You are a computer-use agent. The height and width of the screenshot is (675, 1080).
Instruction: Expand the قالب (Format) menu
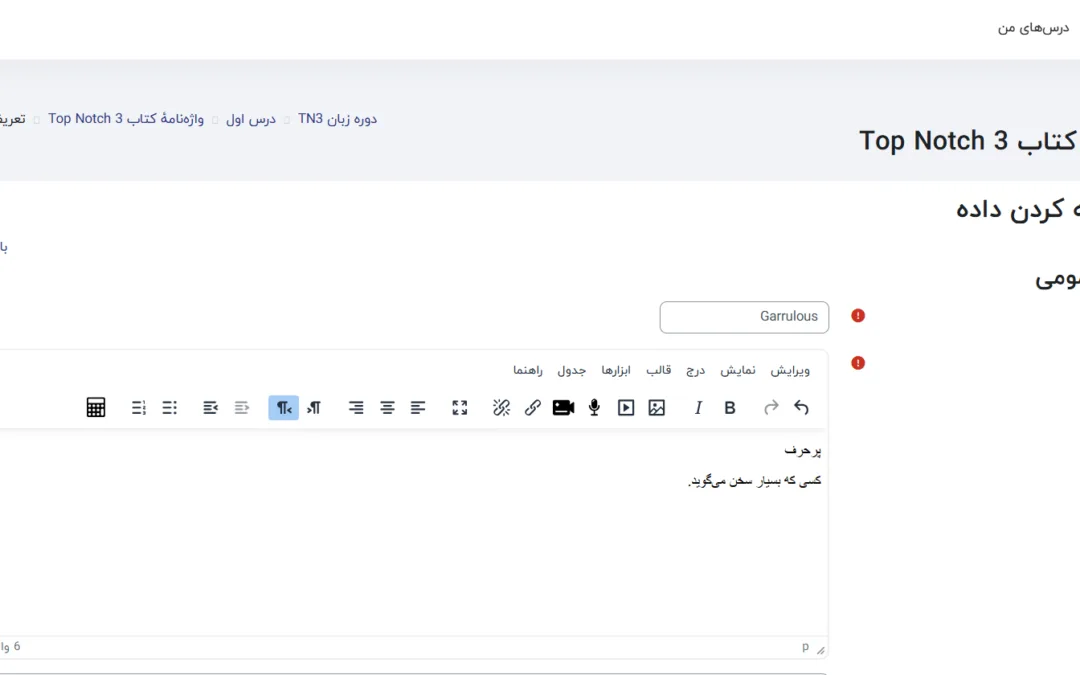click(659, 370)
